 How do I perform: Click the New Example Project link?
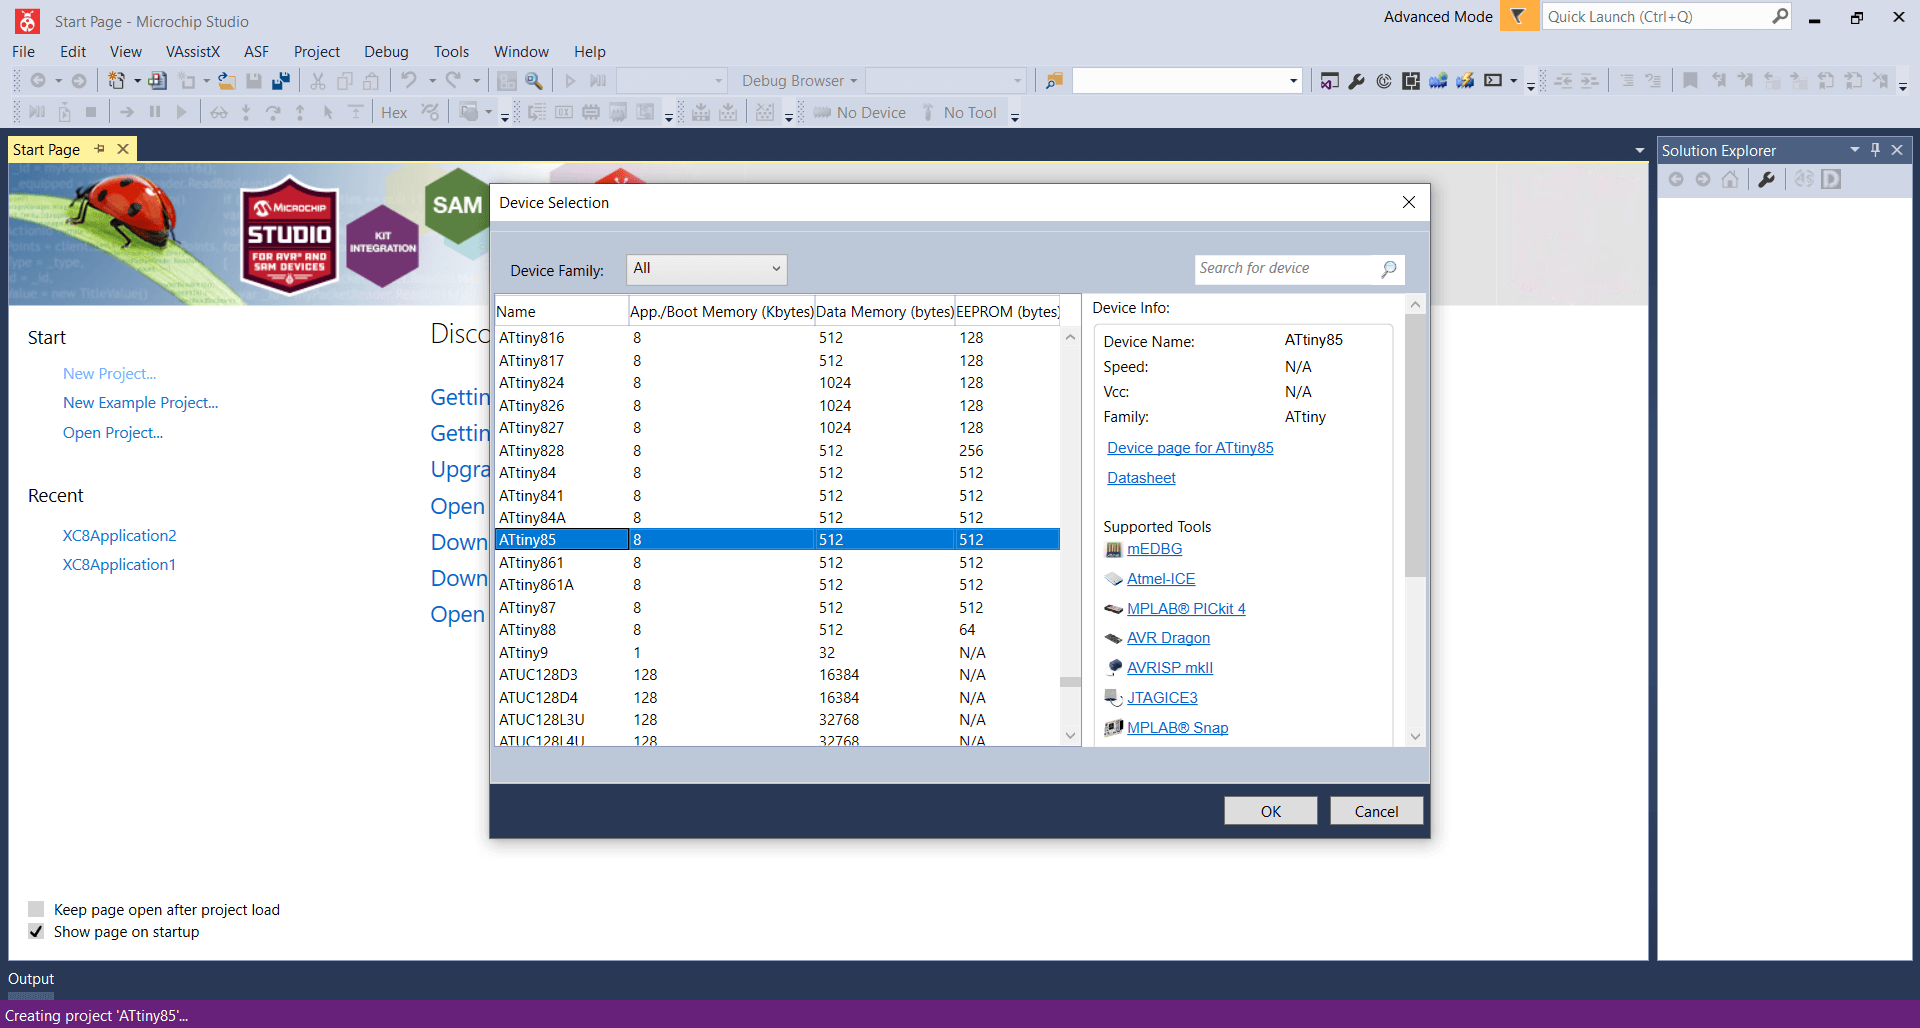[x=140, y=403]
